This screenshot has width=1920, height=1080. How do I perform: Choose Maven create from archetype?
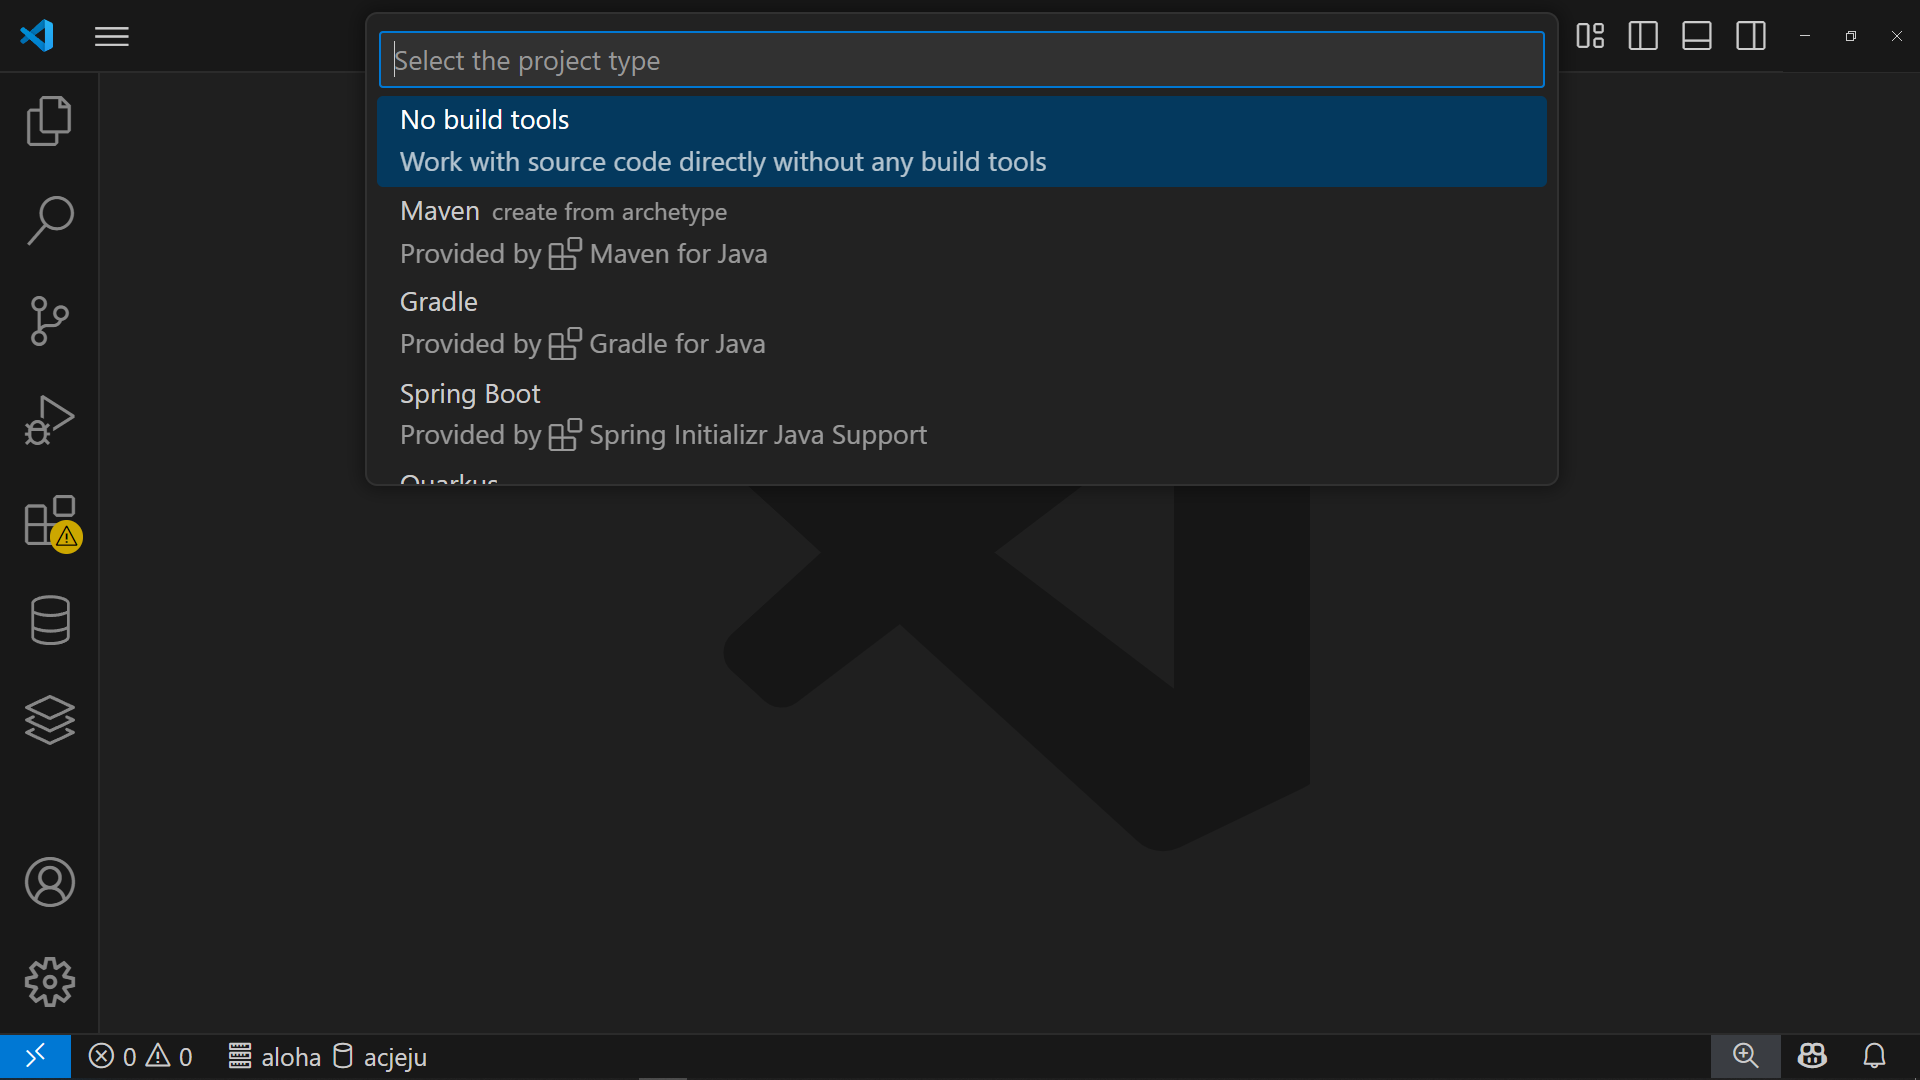[x=962, y=232]
